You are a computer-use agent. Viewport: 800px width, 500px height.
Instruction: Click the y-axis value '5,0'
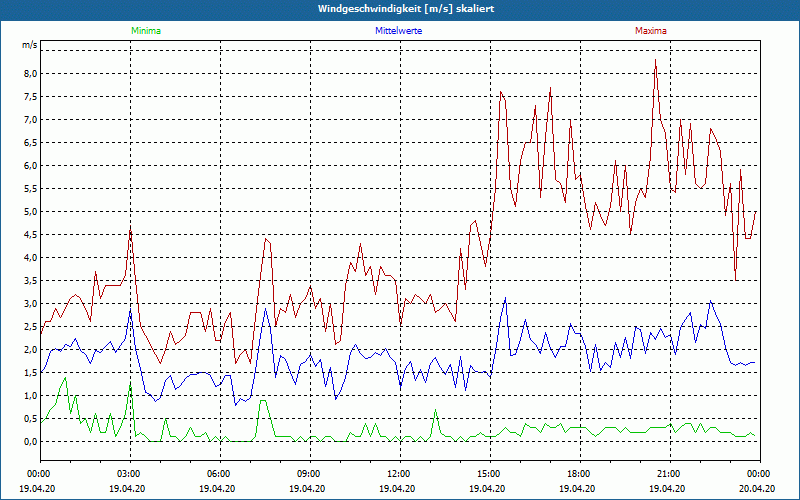[31, 212]
